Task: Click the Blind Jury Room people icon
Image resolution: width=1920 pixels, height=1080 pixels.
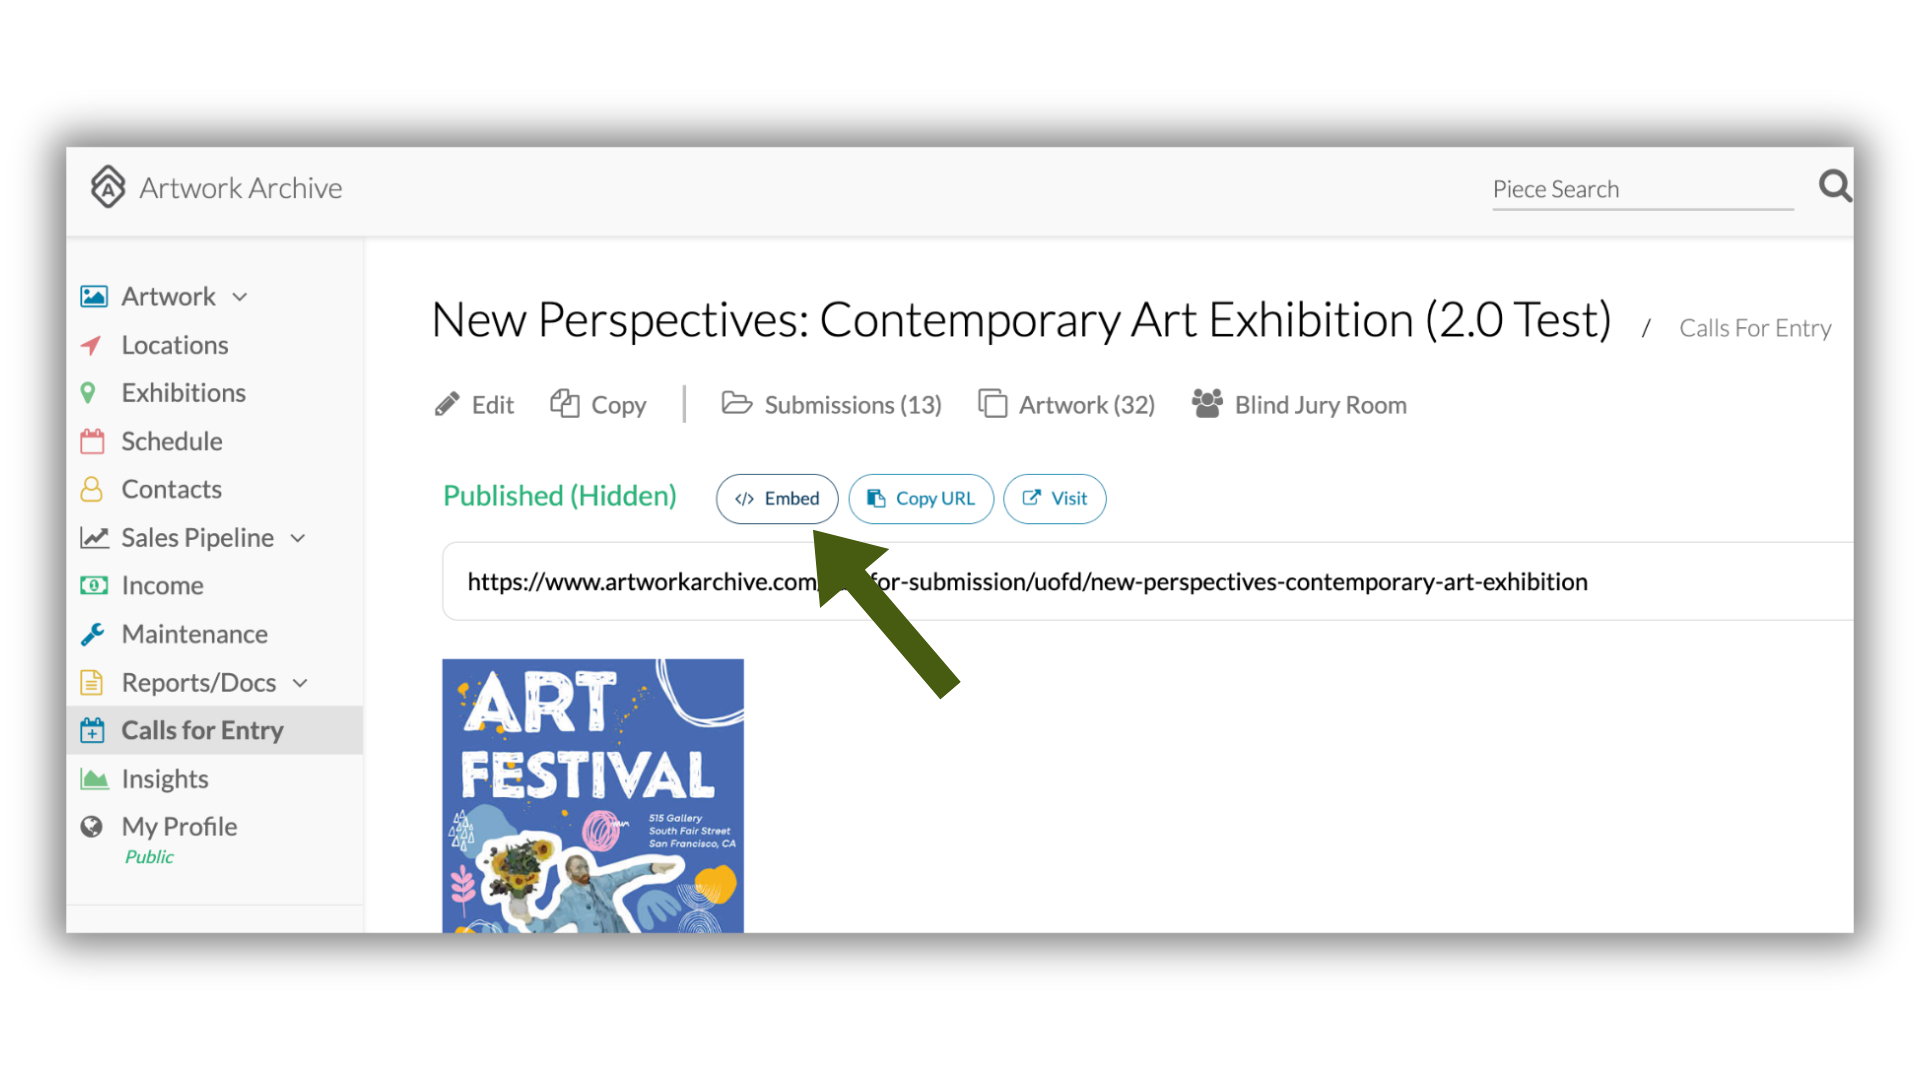Action: 1207,403
